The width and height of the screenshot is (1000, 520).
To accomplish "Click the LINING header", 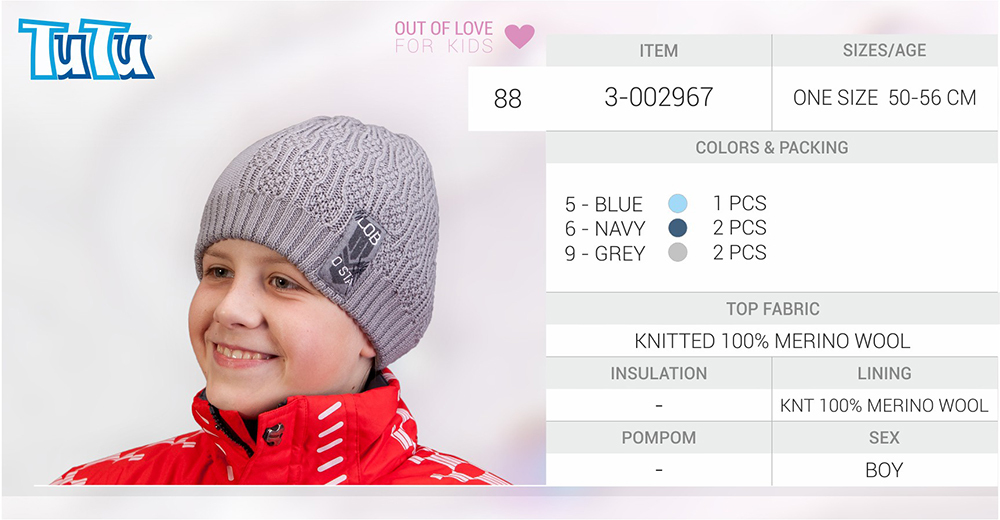I will pyautogui.click(x=884, y=373).
